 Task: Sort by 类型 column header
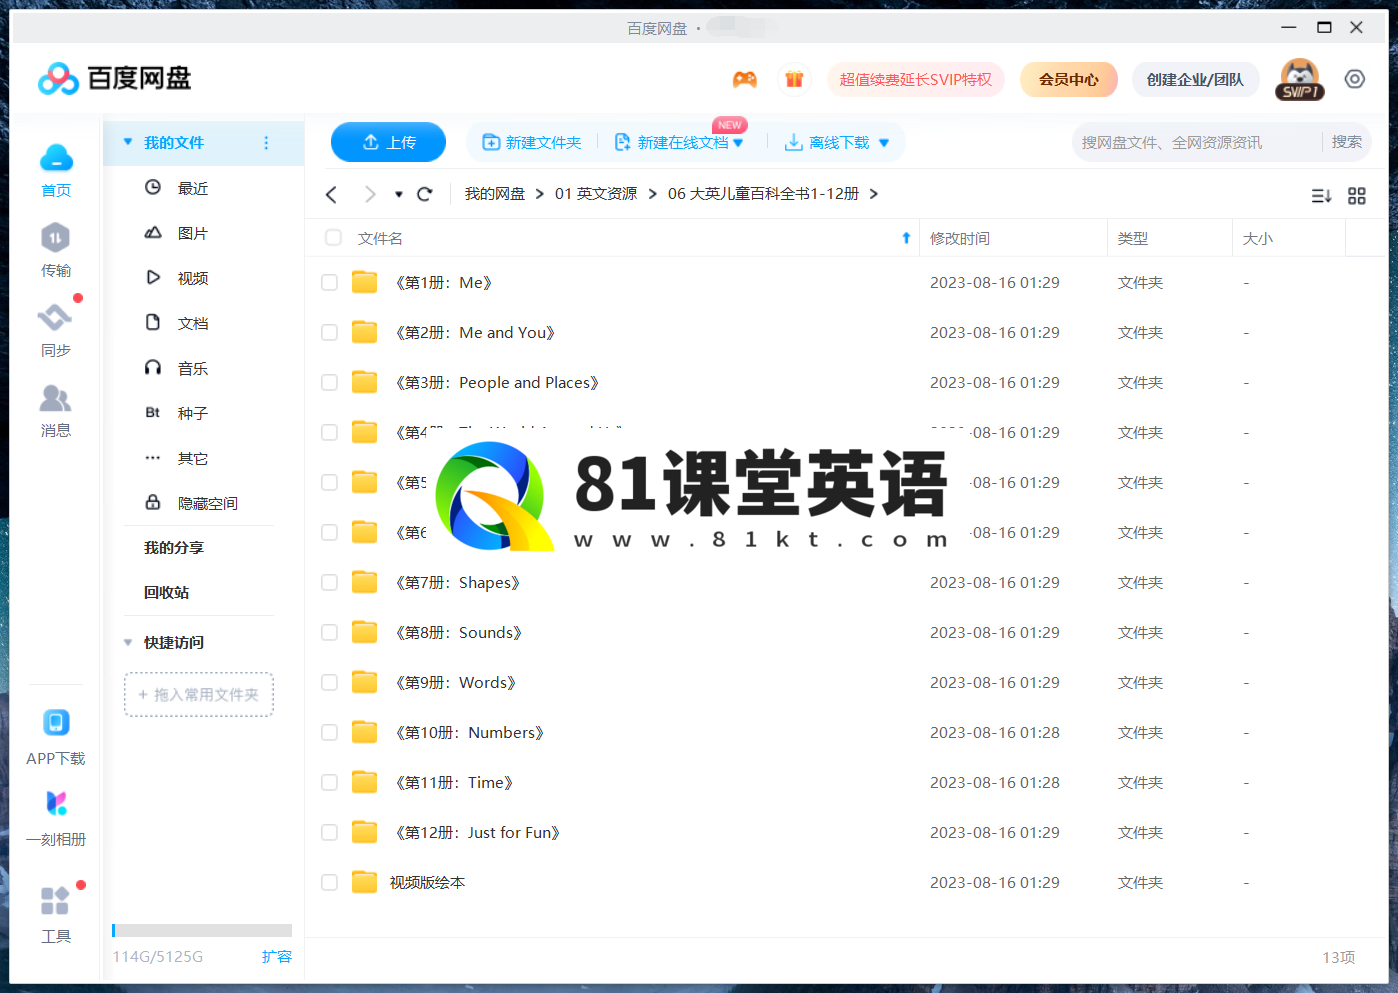click(1133, 238)
